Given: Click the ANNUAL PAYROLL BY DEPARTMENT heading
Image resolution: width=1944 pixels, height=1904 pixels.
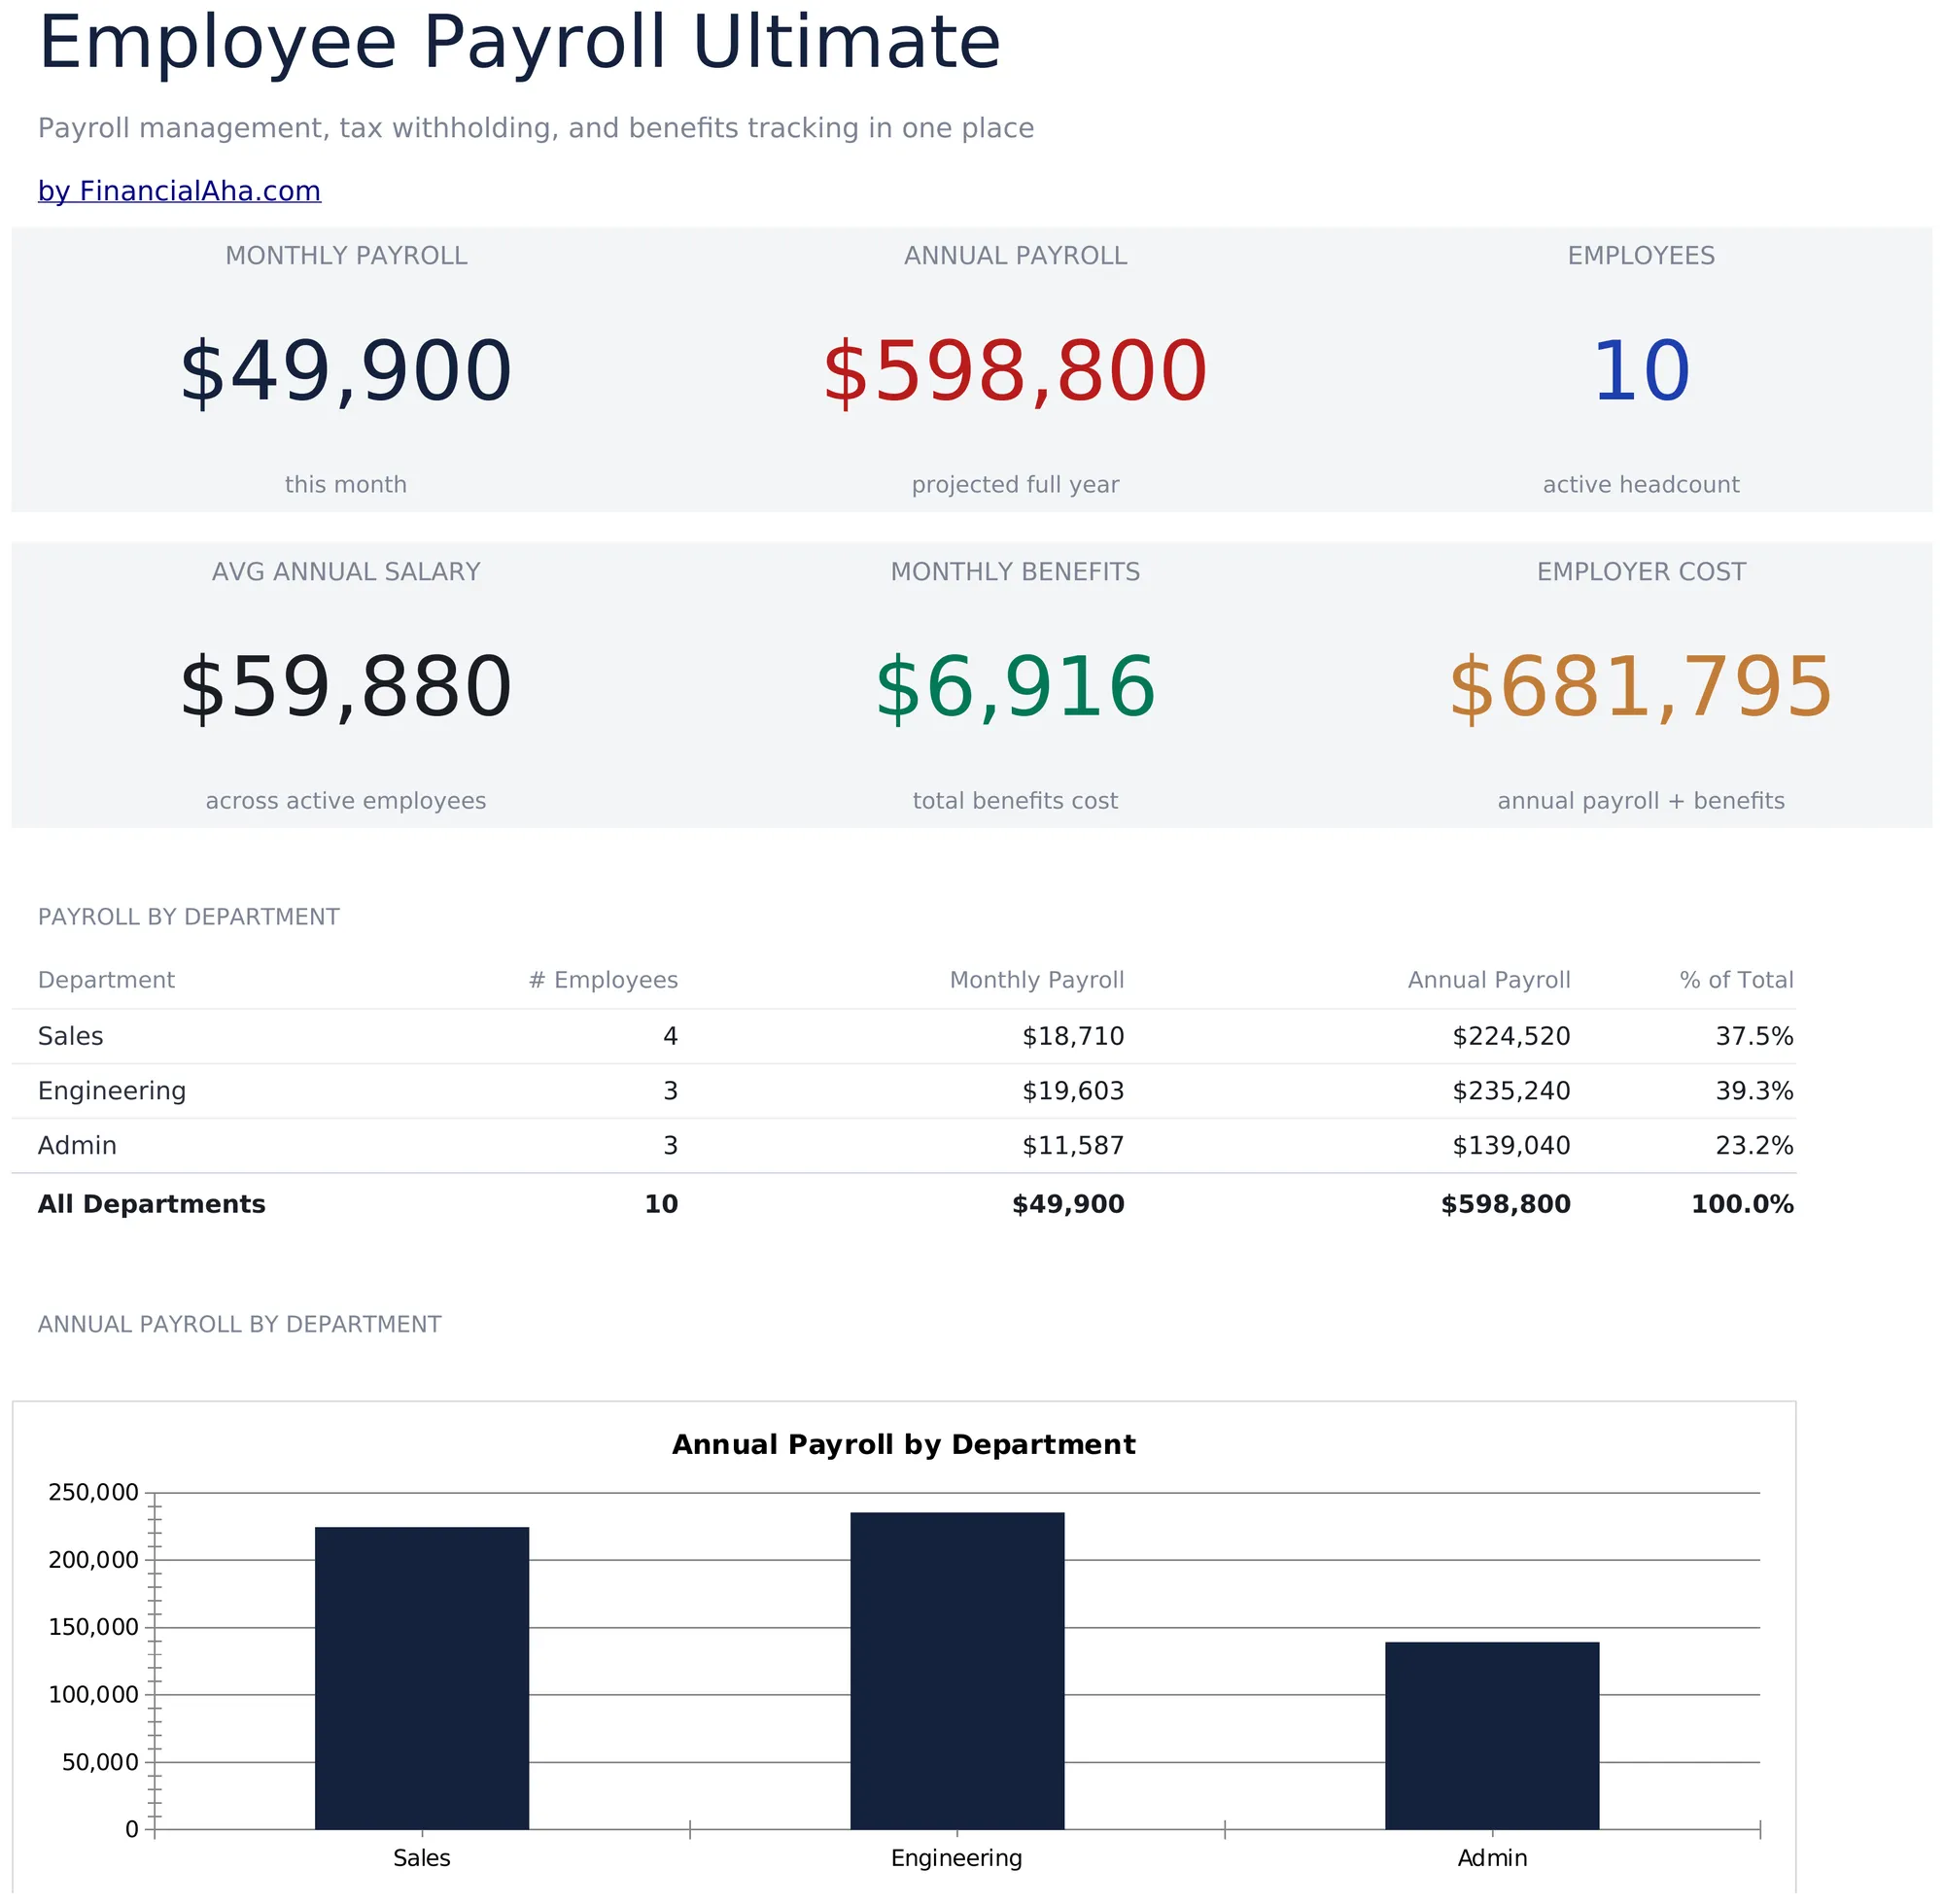Looking at the screenshot, I should click(240, 1325).
